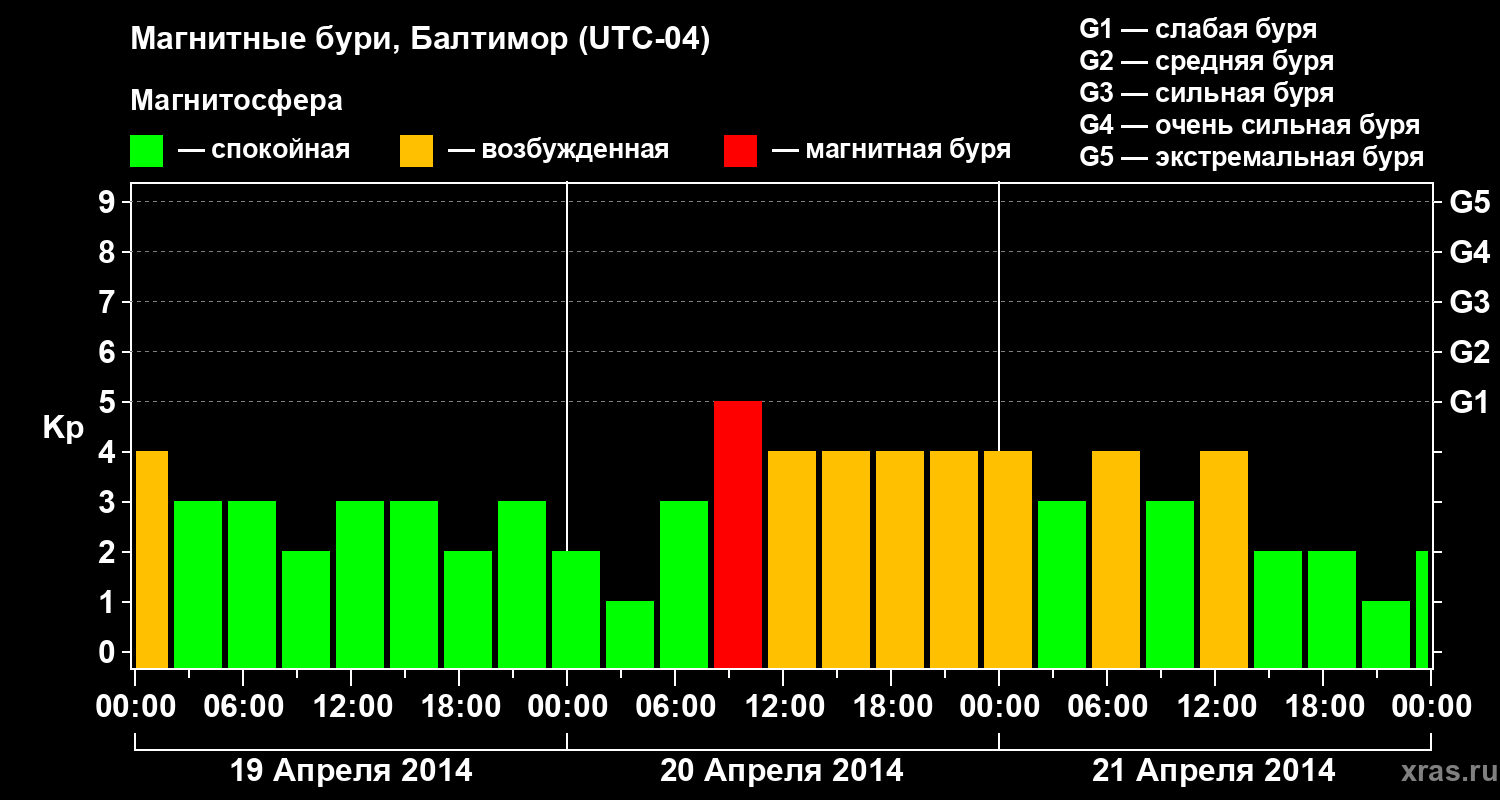Screen dimensions: 1500x800
Task: Click title 'Магнитные бури, Балтимор (UTC-04)'
Action: (x=420, y=40)
